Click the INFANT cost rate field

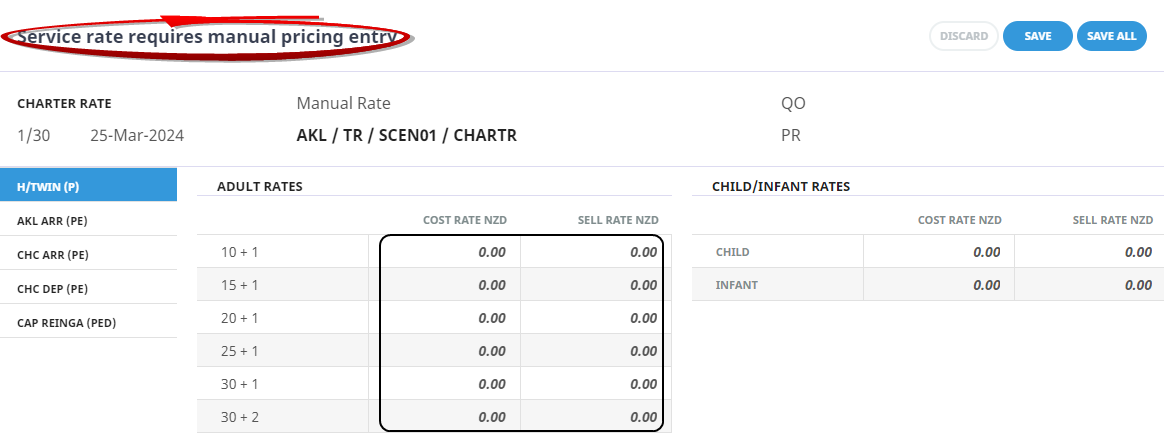(938, 285)
